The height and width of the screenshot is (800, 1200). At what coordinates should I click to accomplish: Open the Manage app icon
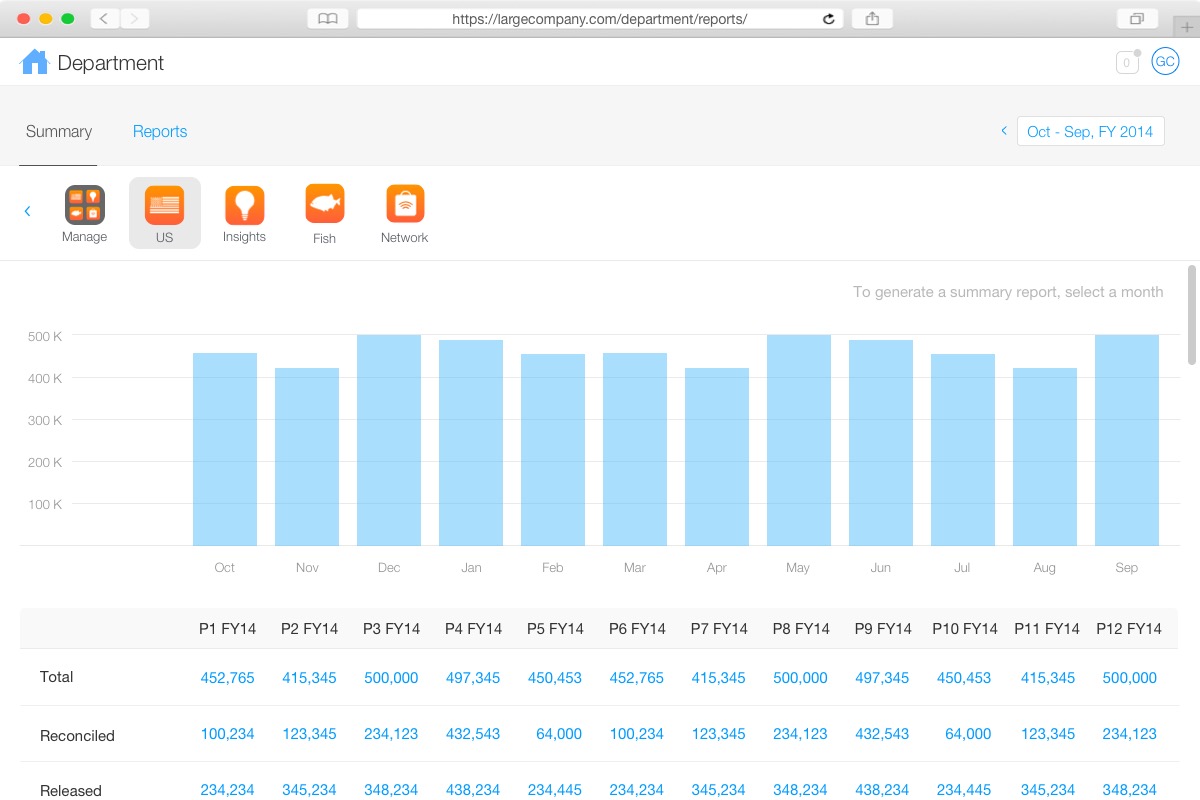85,205
